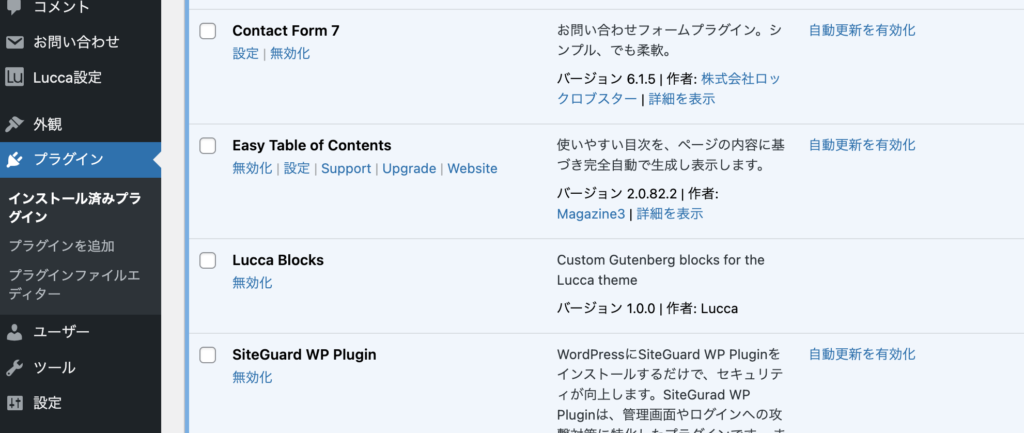Click the お問い合わせ mail icon in sidebar
This screenshot has width=1024, height=433.
pos(15,42)
